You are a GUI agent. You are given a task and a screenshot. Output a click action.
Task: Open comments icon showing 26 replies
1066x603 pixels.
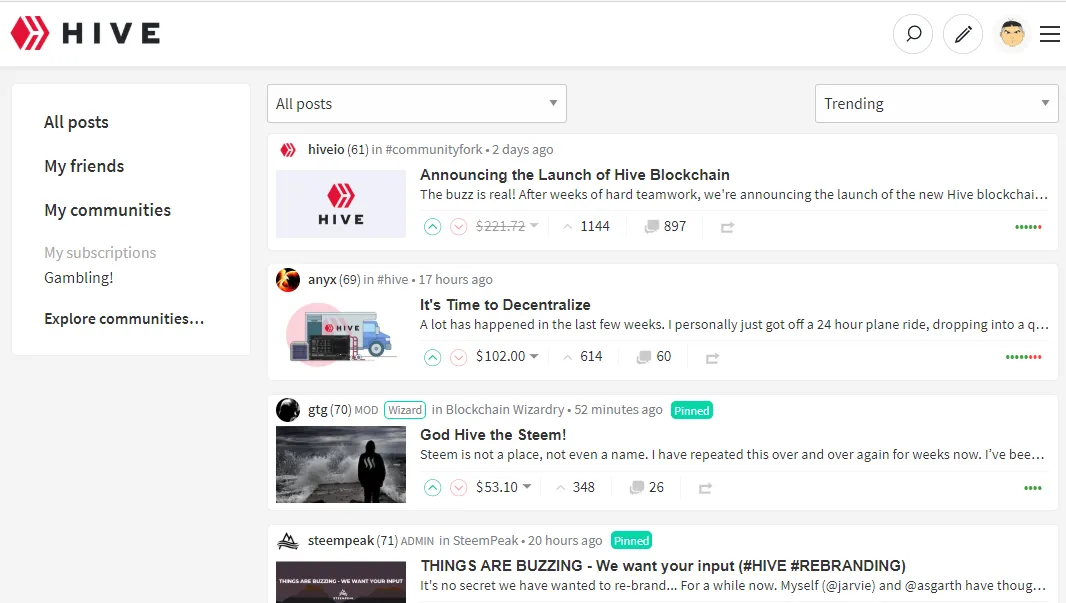tap(637, 487)
